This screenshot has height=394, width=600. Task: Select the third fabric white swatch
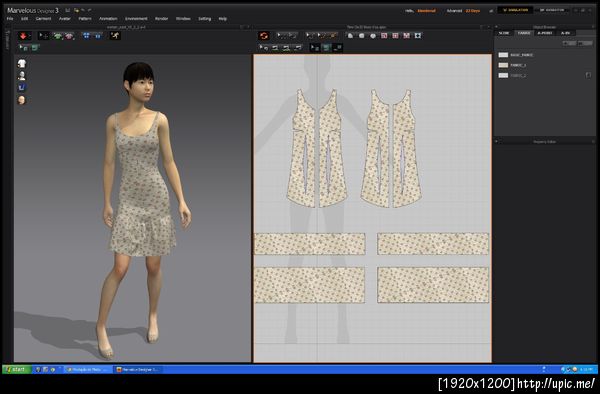tap(503, 75)
